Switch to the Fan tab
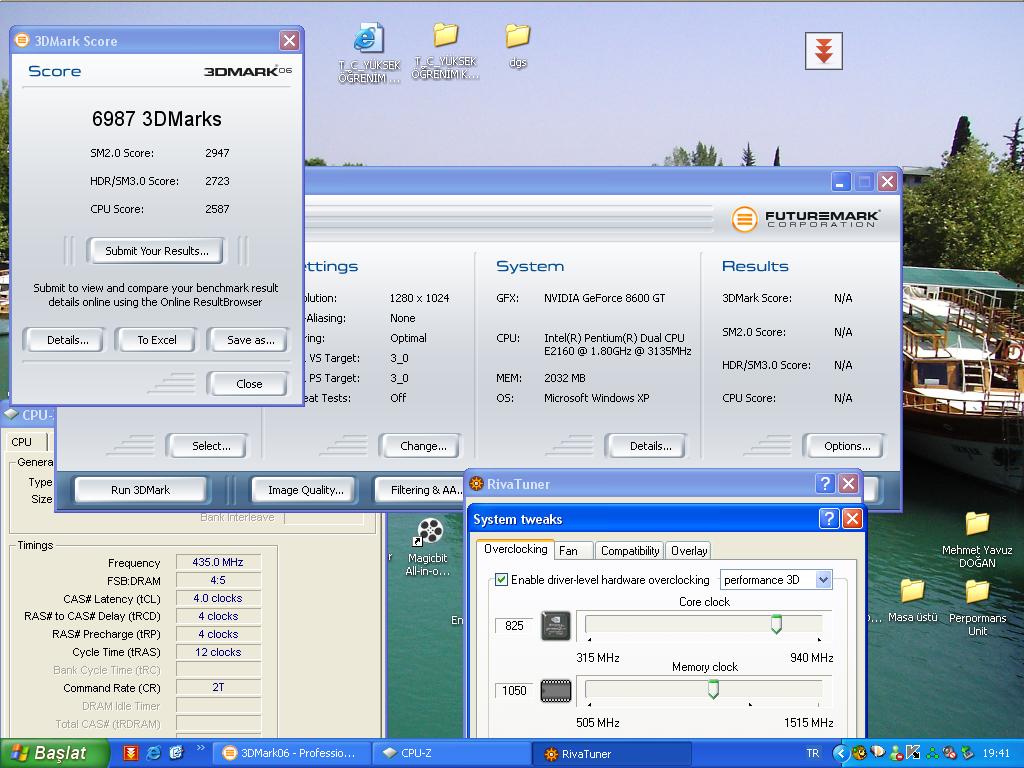Viewport: 1024px width, 768px height. pos(573,551)
